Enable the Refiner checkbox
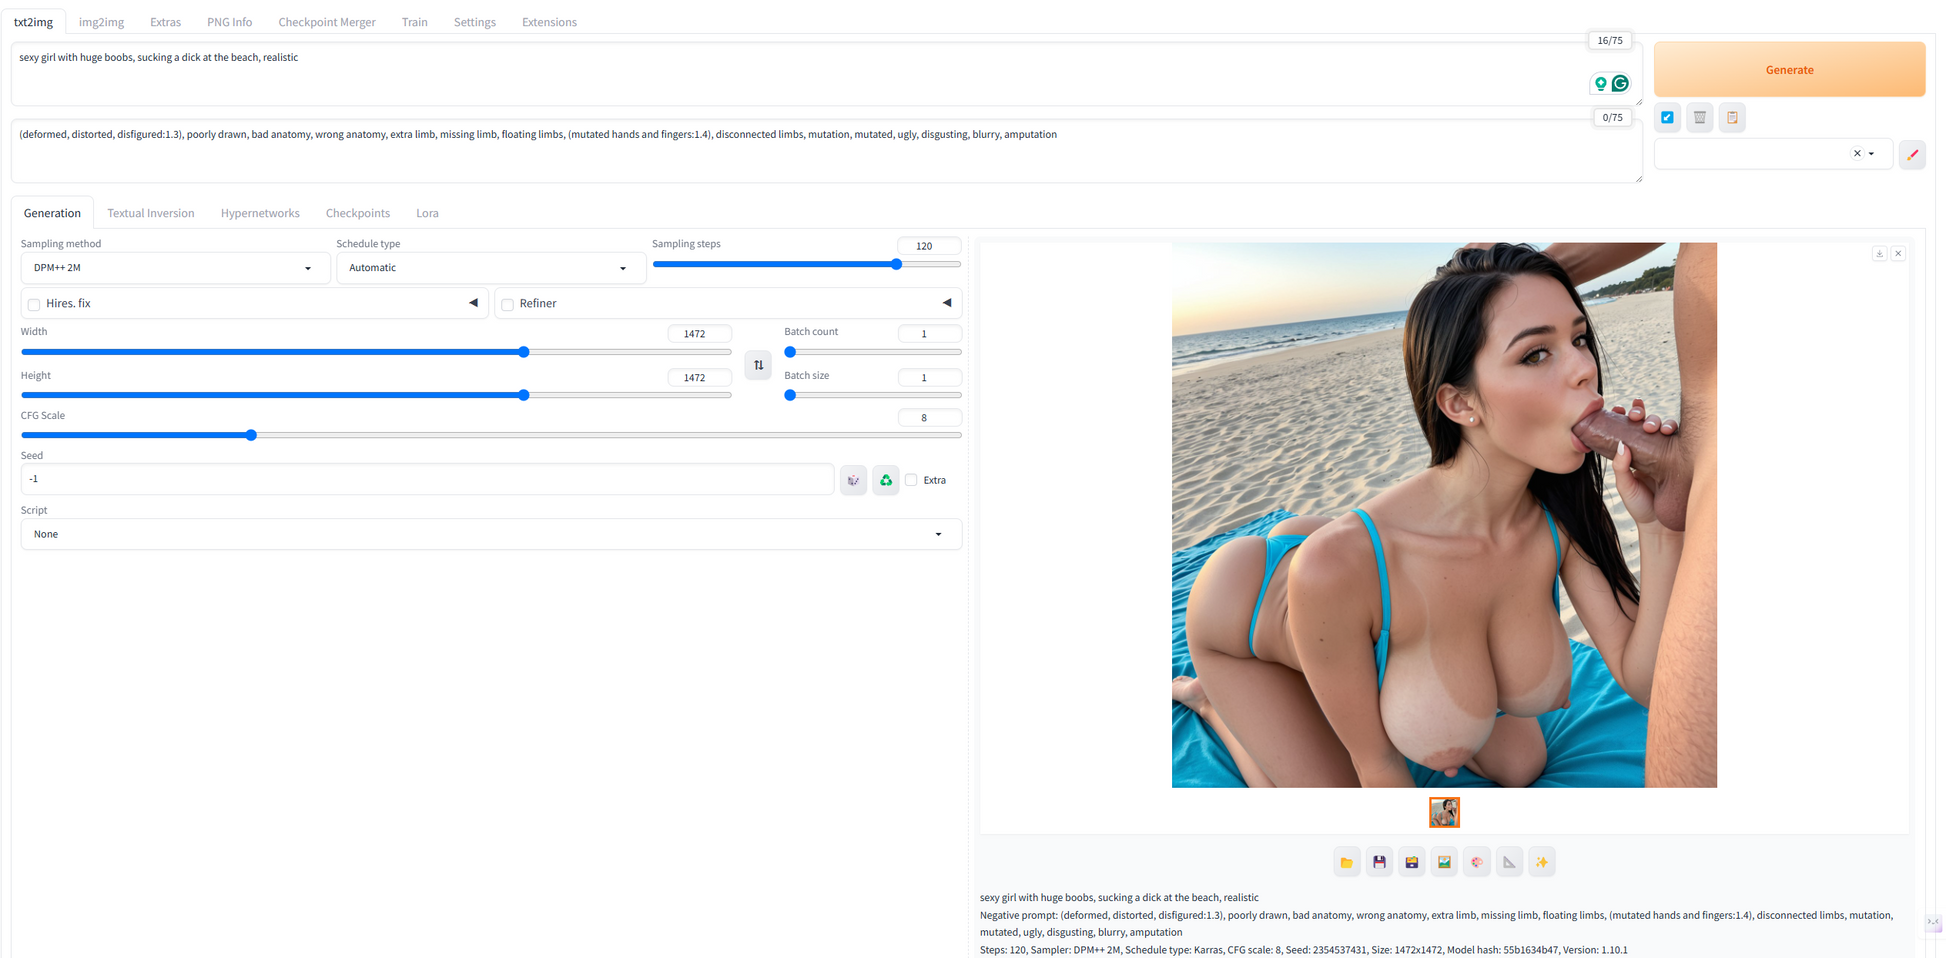This screenshot has width=1946, height=958. tap(508, 304)
